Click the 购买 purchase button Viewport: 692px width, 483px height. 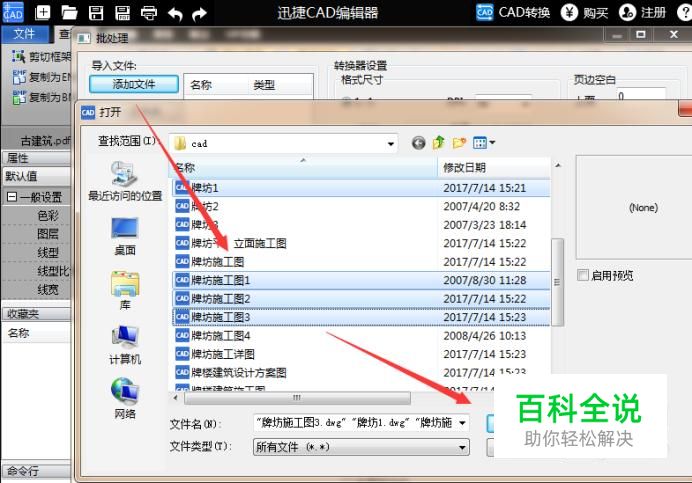pyautogui.click(x=584, y=12)
